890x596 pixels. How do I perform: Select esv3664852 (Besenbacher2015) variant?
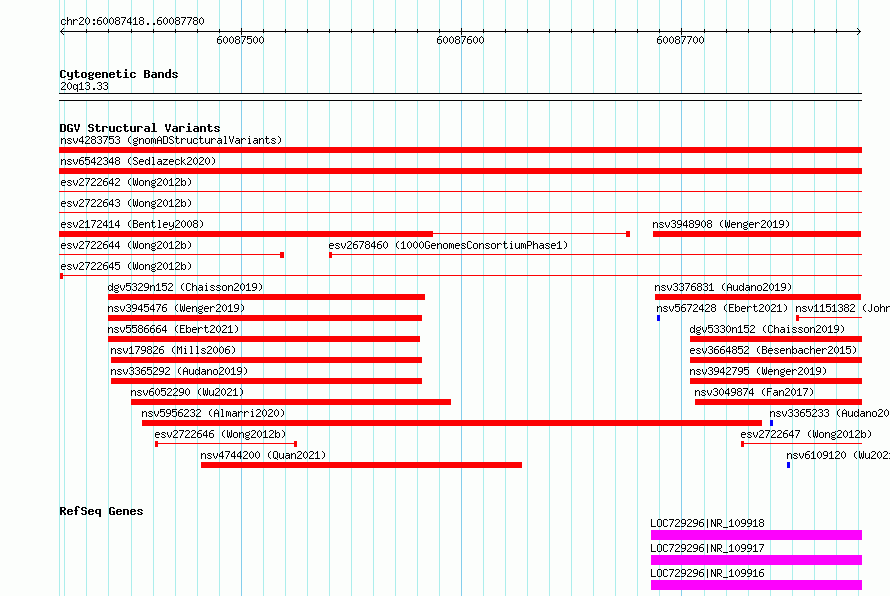[773, 350]
